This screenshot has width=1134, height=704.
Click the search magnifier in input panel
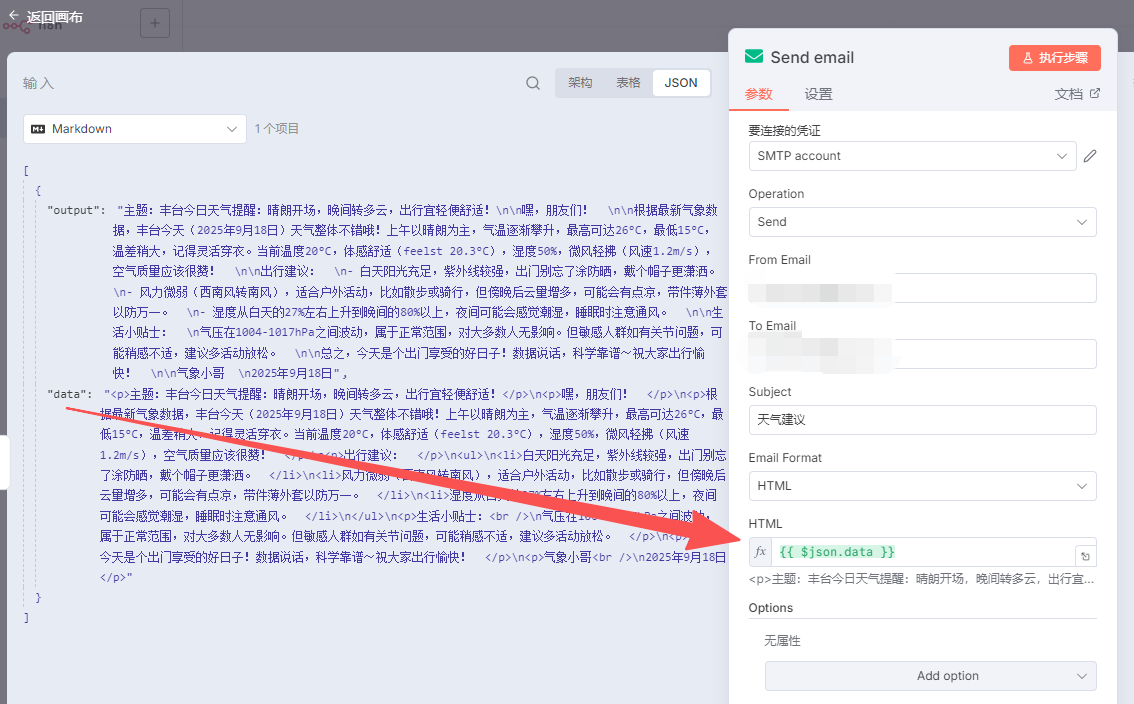533,83
